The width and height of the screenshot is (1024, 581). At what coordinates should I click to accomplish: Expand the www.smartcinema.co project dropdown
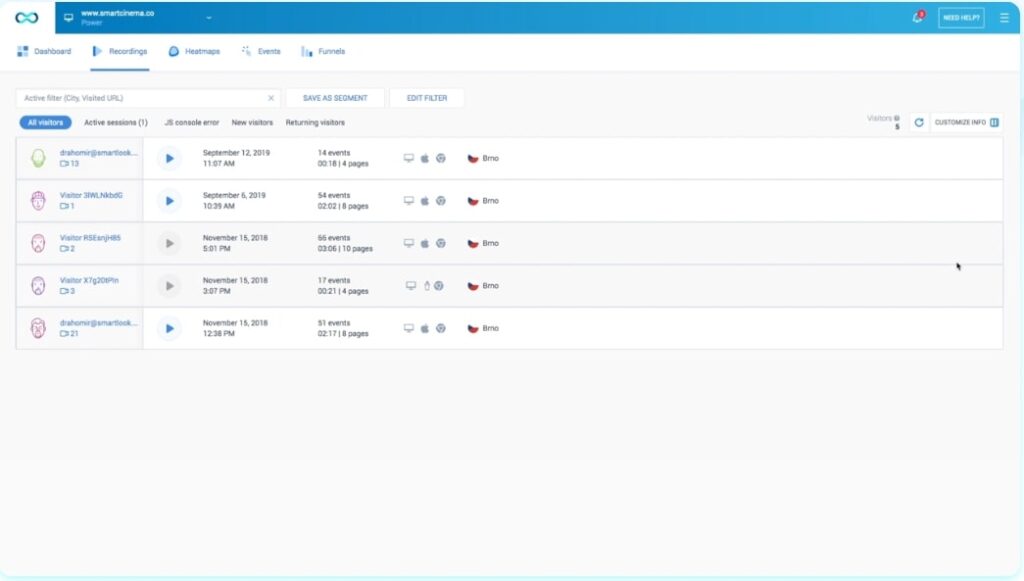[x=209, y=18]
